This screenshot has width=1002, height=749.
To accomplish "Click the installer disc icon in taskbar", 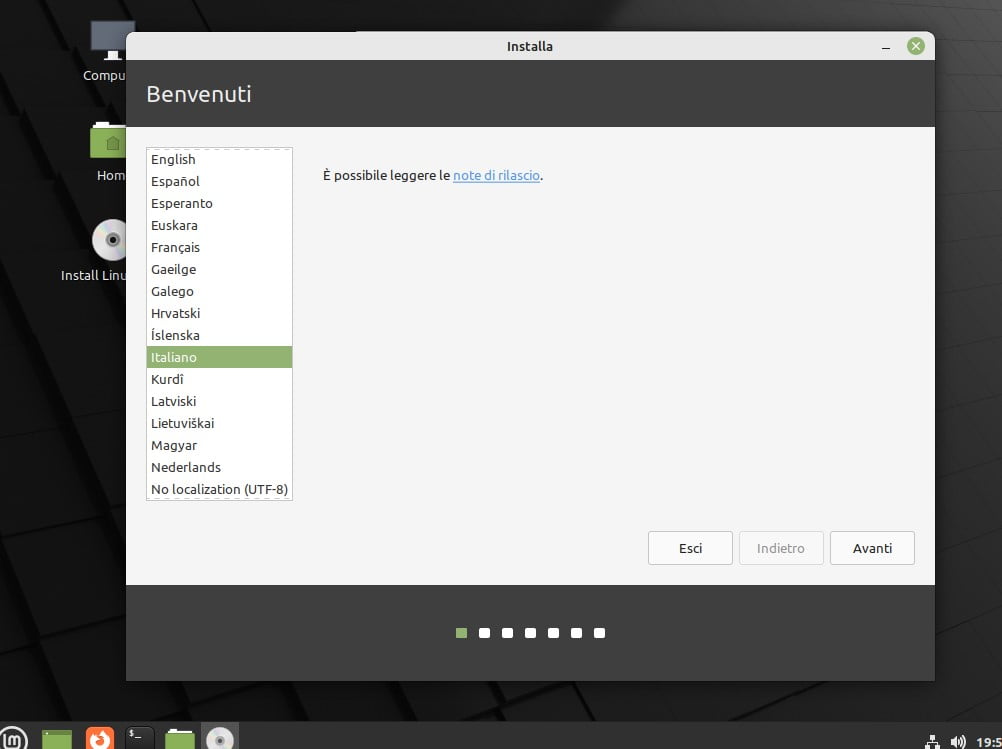I will point(220,739).
